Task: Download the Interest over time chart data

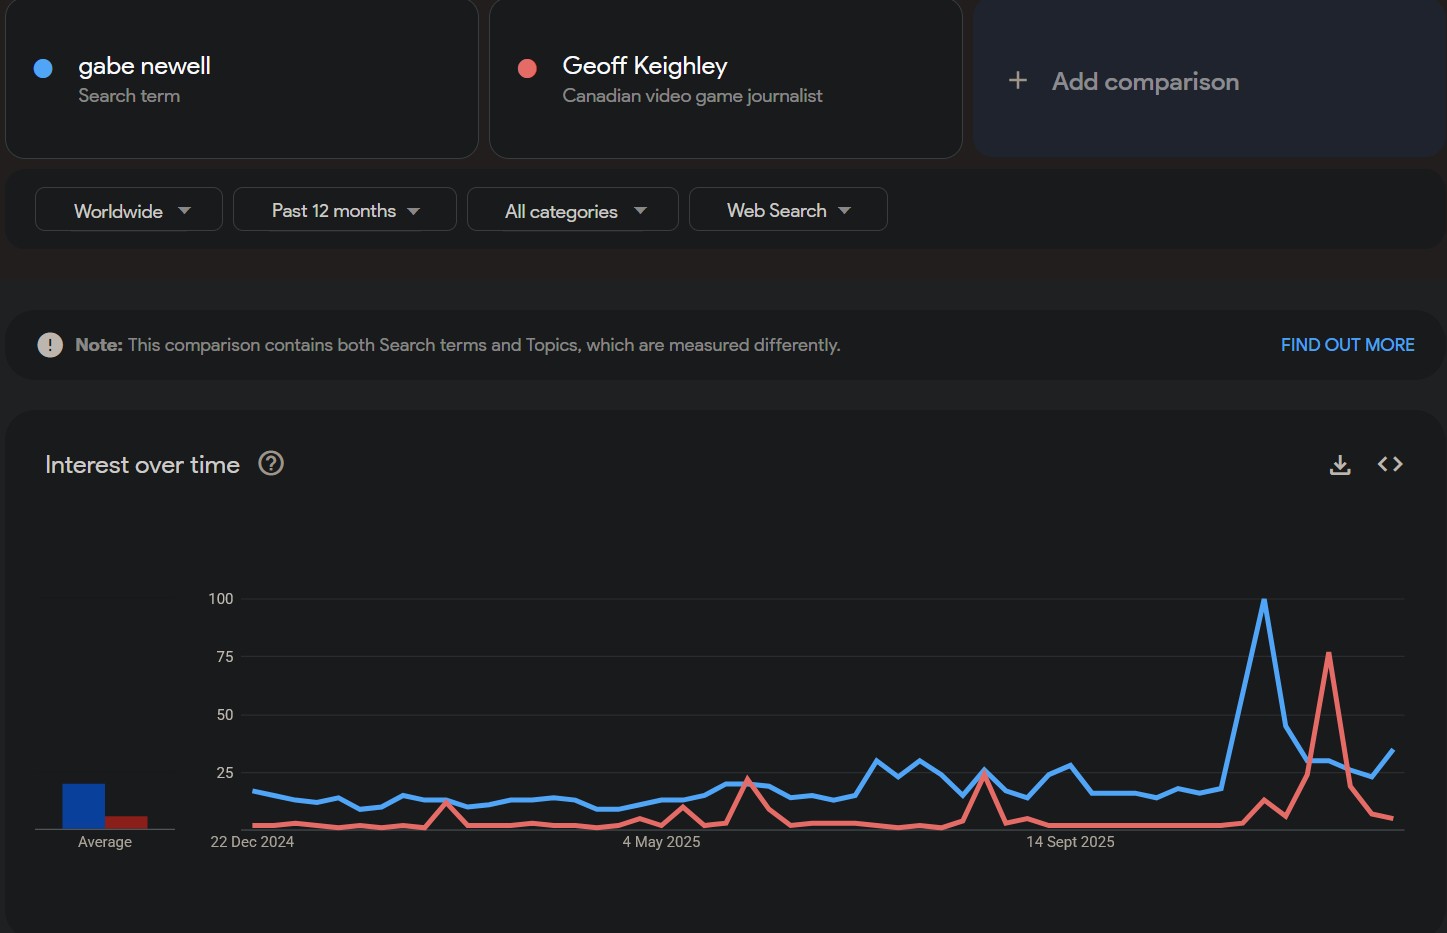Action: click(x=1340, y=465)
